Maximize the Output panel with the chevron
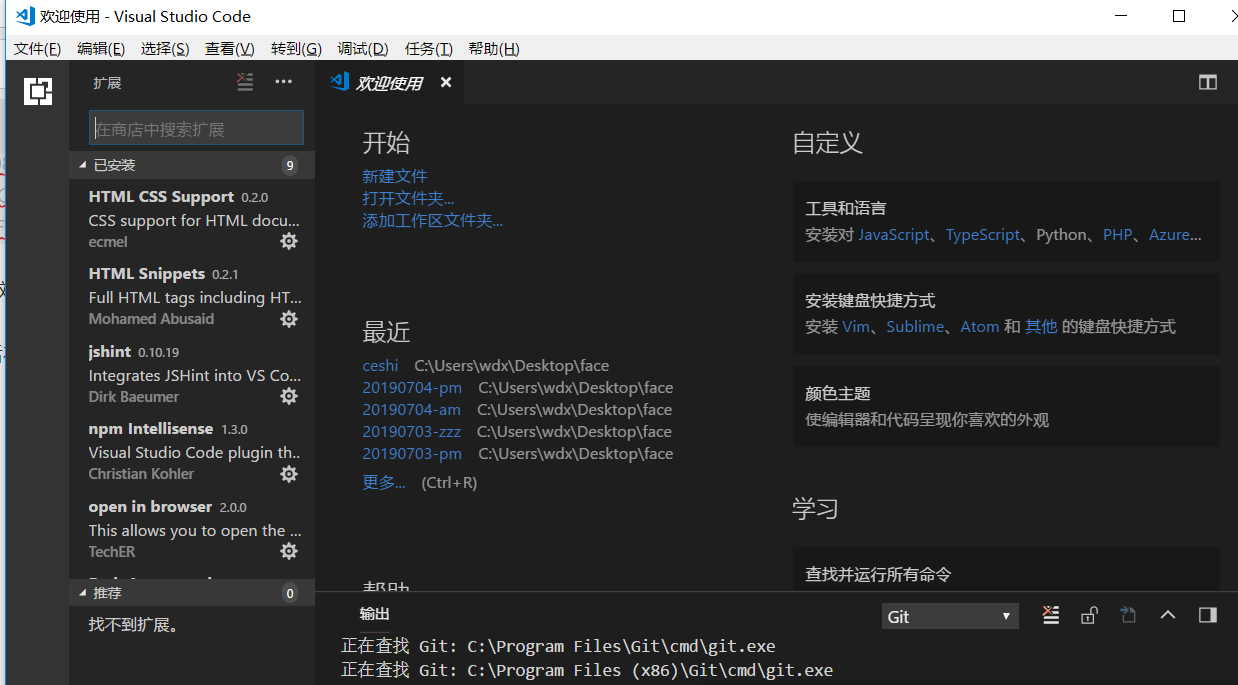The width and height of the screenshot is (1238, 685). pos(1168,615)
